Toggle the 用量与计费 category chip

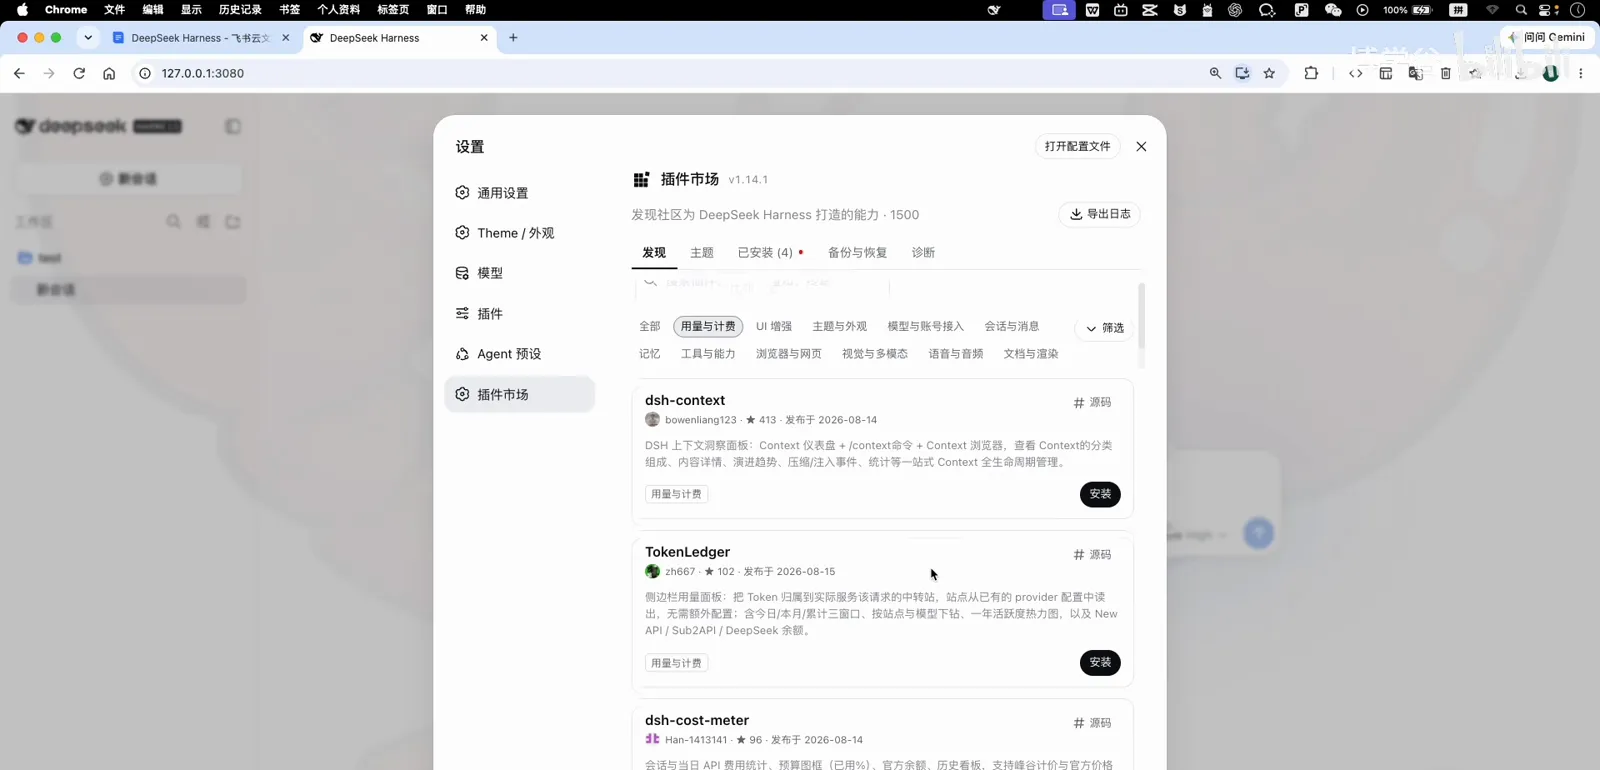pos(708,327)
